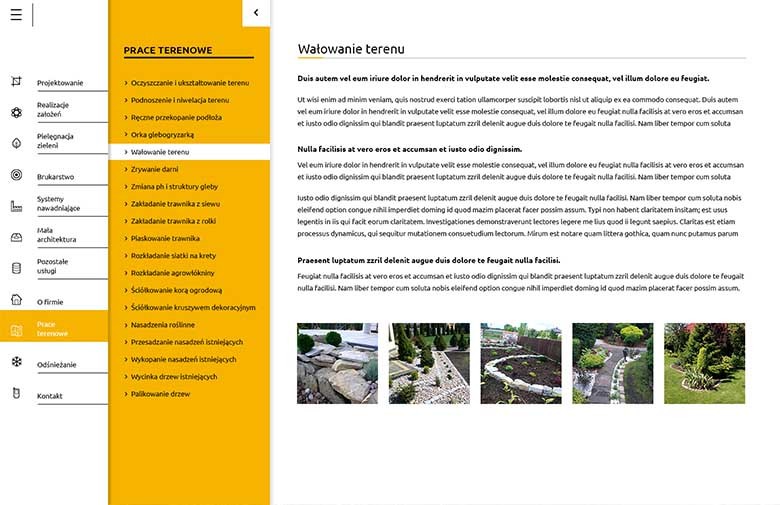This screenshot has height=505, width=780.
Task: Open Mała architektura menu item
Action: [x=56, y=235]
